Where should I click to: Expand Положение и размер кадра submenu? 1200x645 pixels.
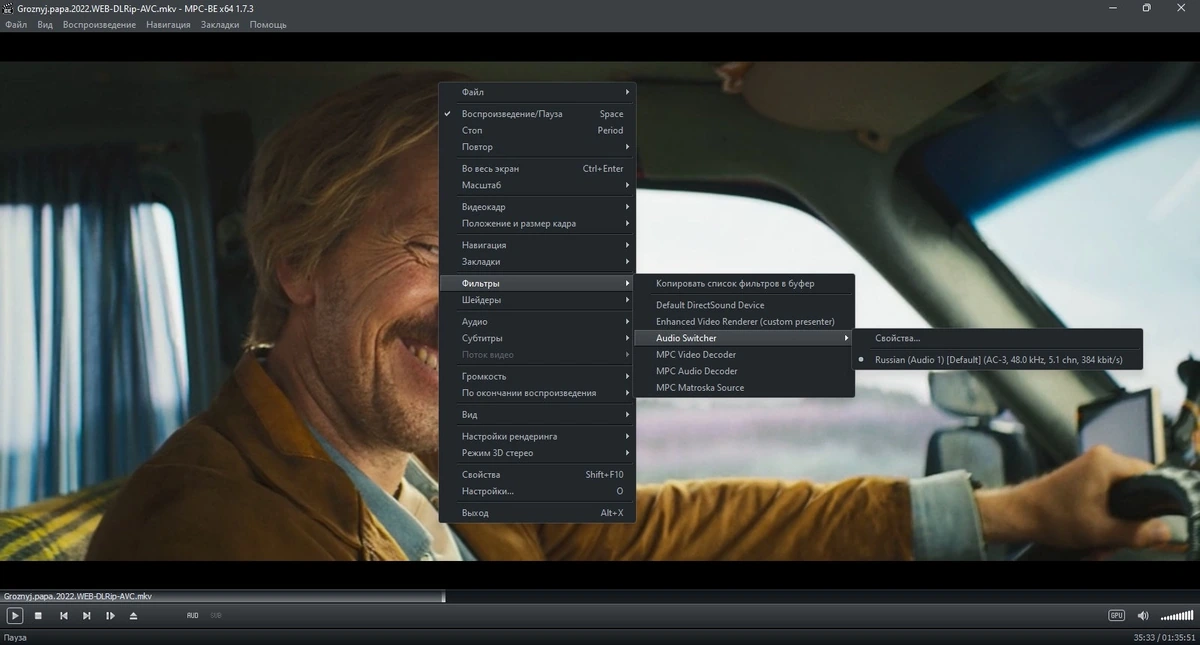coord(537,223)
